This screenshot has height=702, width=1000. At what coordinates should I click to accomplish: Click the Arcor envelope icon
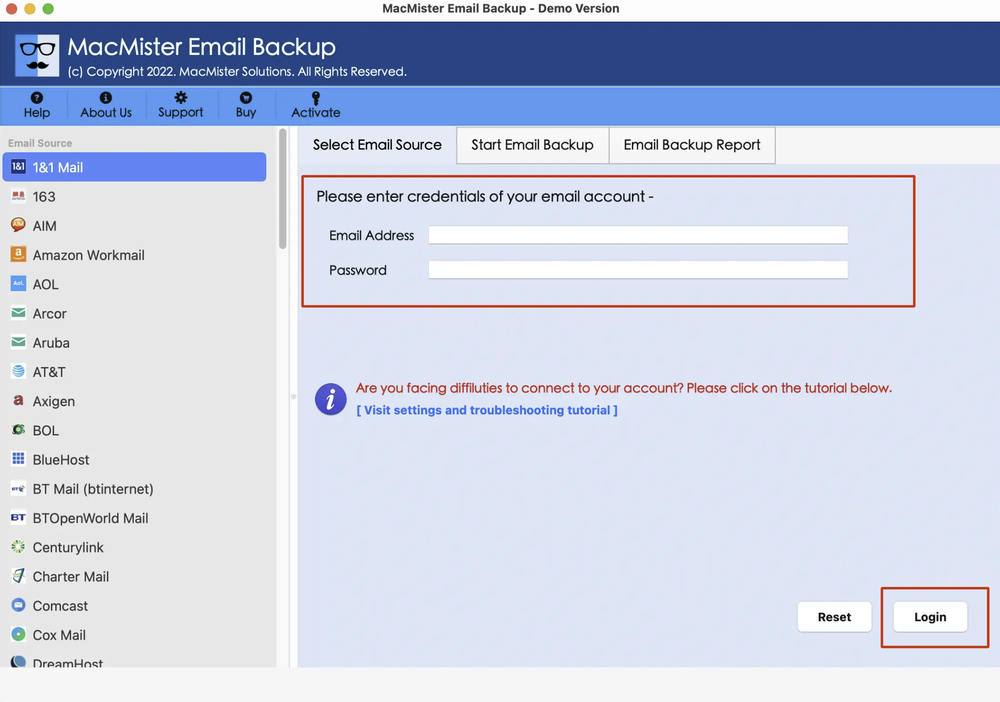18,313
